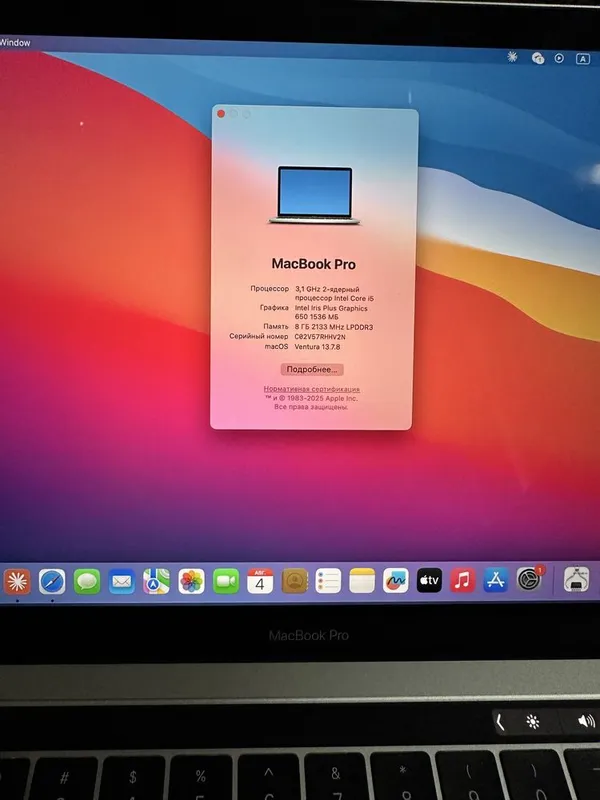Launch Freeform from the Dock
Viewport: 600px width, 800px height.
tap(396, 581)
